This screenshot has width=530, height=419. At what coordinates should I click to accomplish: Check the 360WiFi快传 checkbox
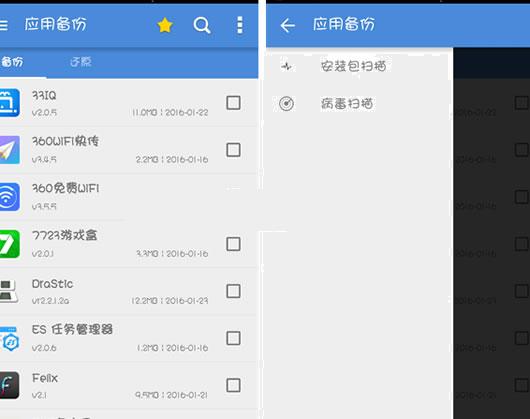coord(233,150)
